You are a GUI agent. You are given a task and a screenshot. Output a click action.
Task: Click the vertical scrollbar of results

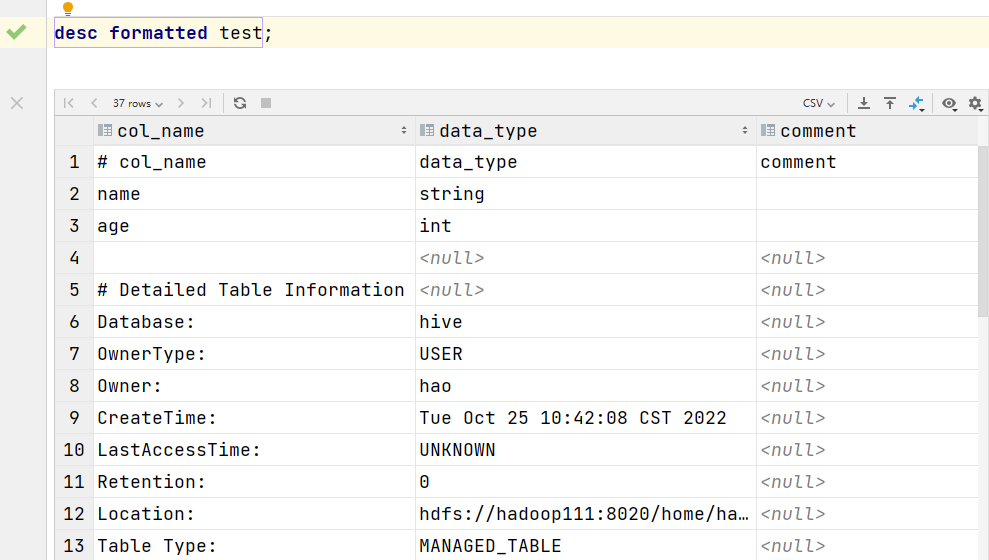[x=983, y=231]
